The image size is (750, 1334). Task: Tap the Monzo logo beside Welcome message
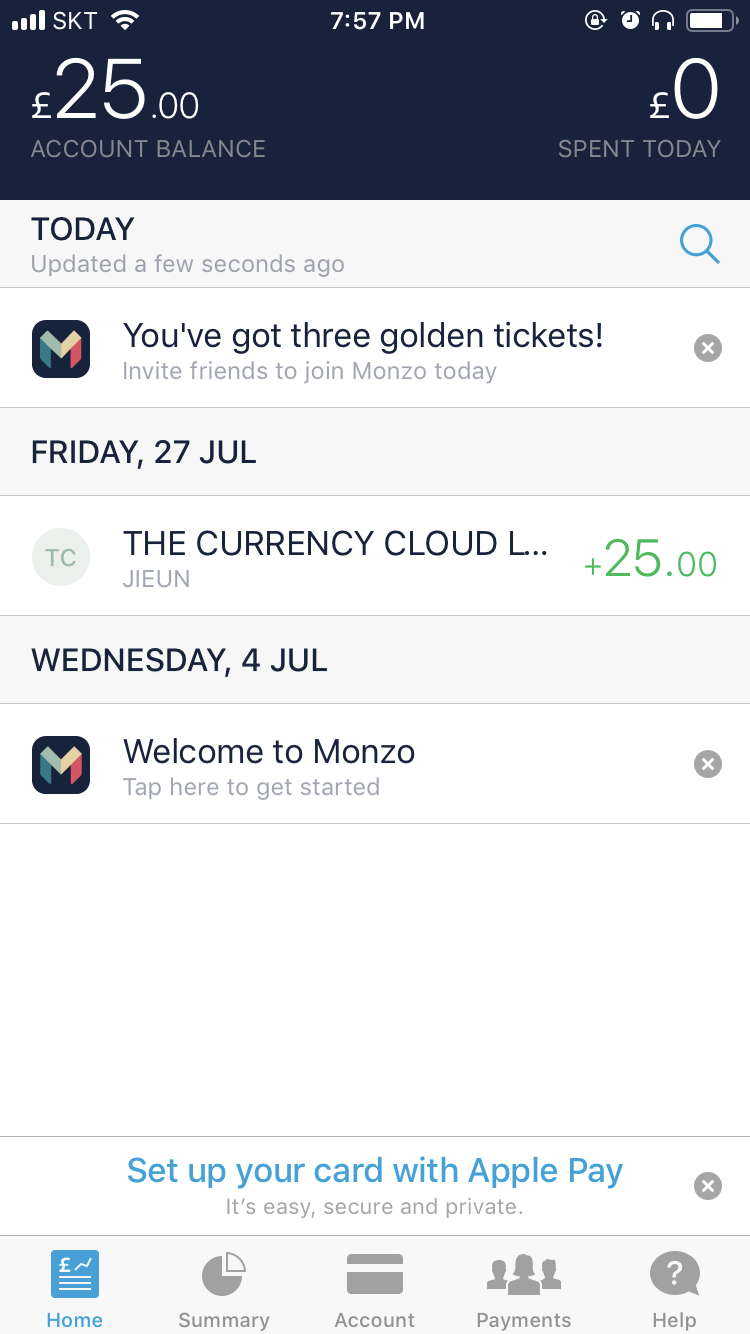tap(61, 765)
